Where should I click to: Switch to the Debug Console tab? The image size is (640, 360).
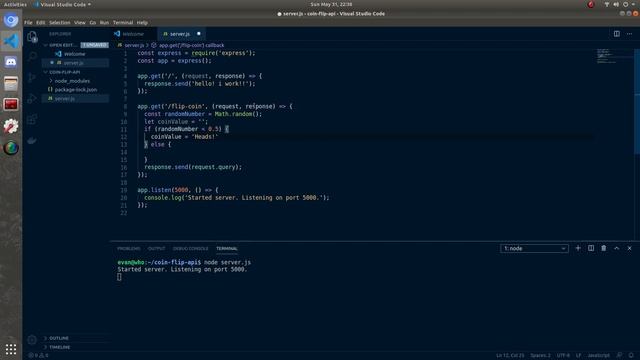(x=190, y=249)
